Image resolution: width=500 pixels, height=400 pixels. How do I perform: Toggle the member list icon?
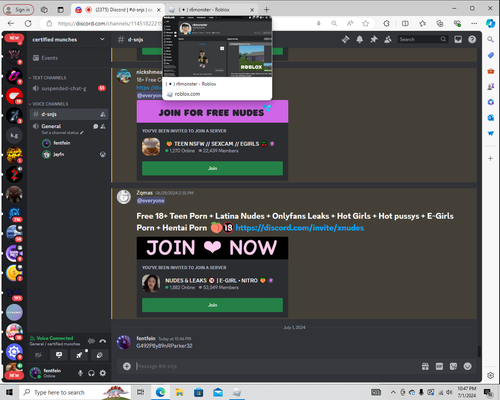[388, 39]
